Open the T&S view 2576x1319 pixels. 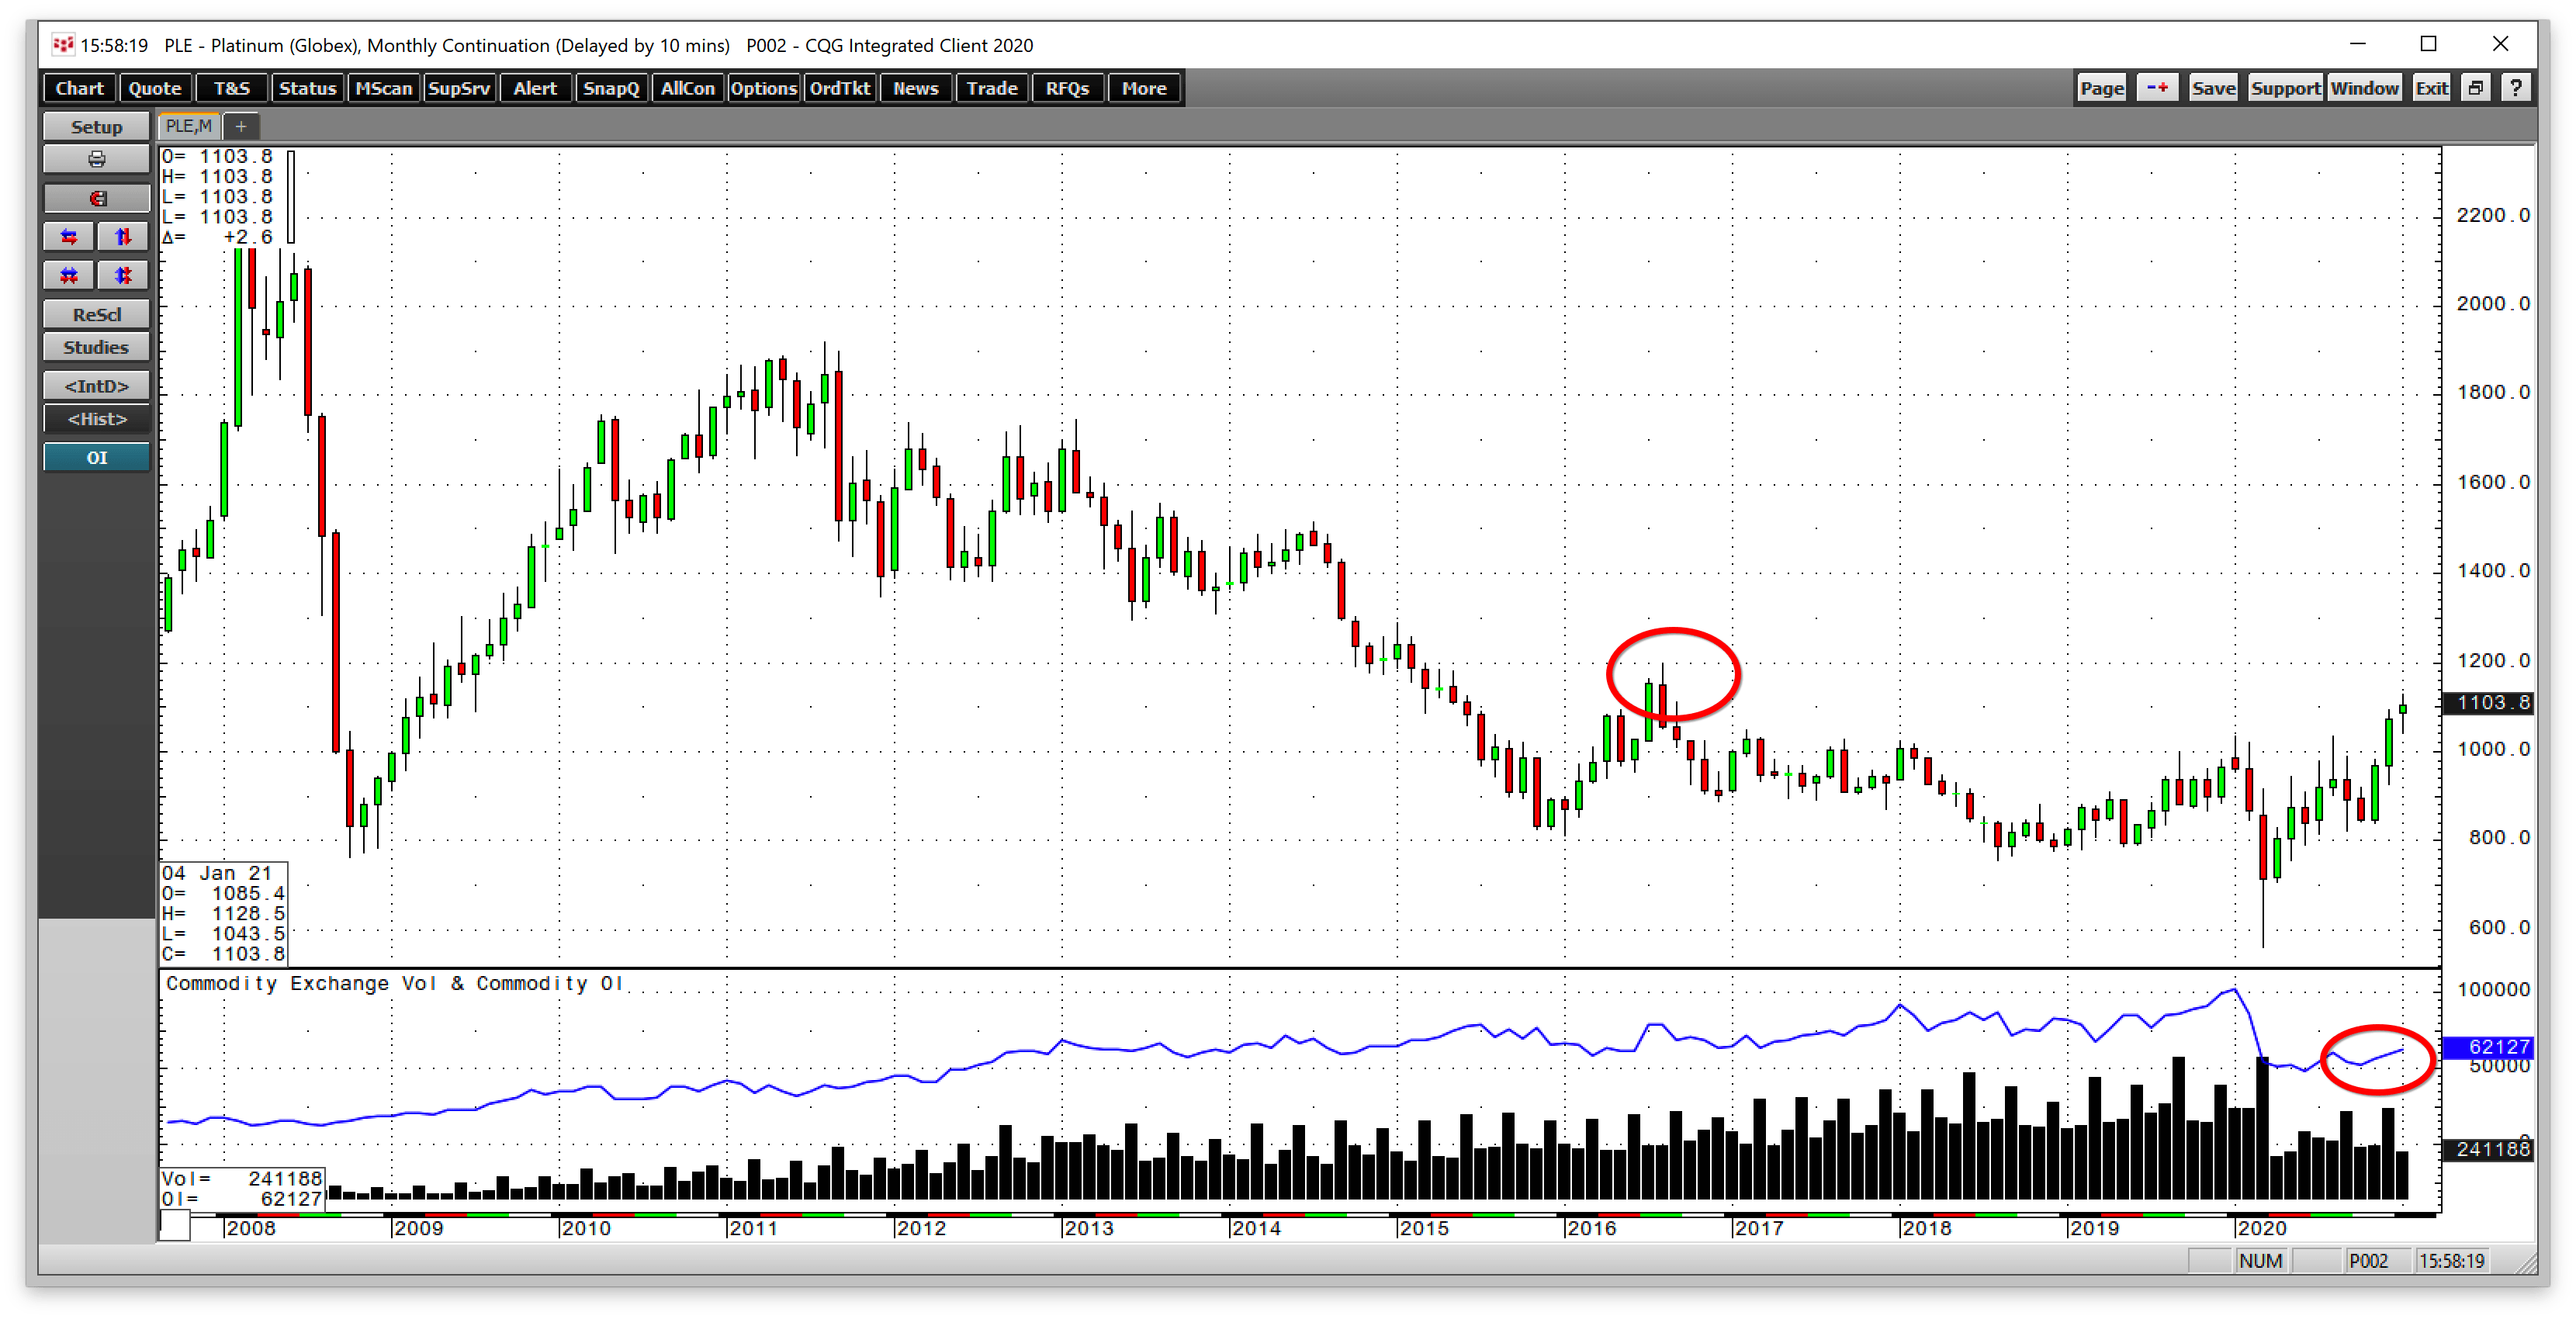pyautogui.click(x=232, y=88)
